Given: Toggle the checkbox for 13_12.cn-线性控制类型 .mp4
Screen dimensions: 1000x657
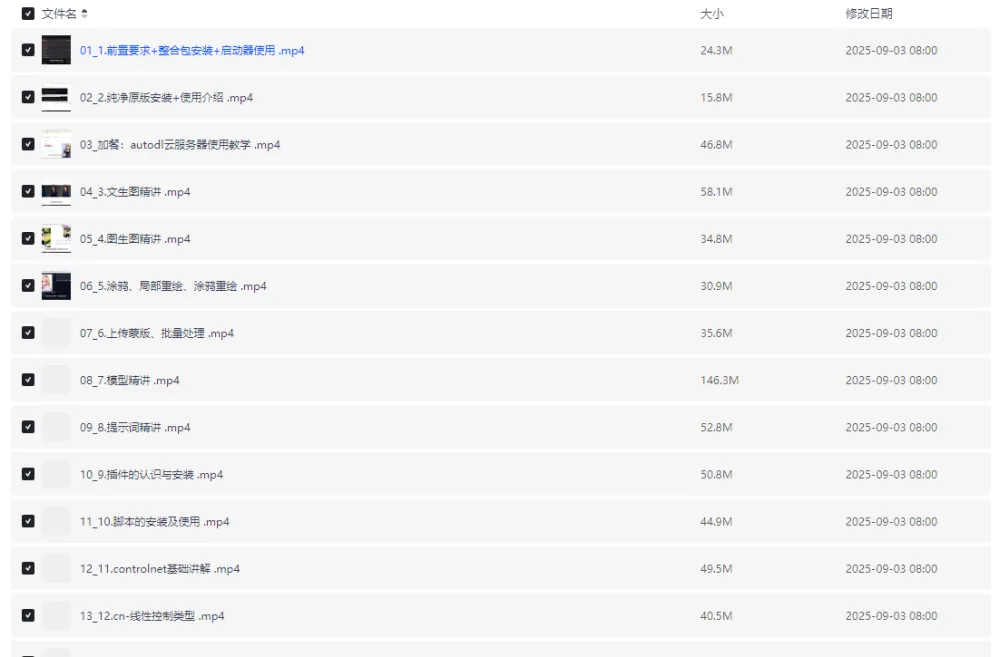Looking at the screenshot, I should (x=28, y=616).
